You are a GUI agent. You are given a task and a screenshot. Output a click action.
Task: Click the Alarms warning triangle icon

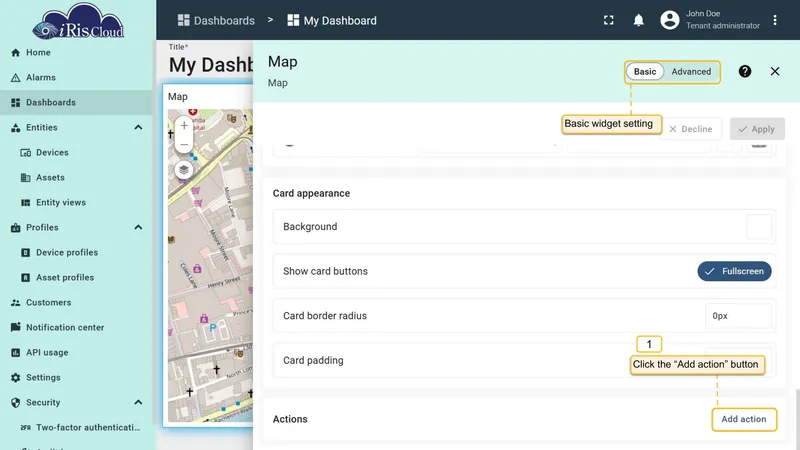[15, 78]
